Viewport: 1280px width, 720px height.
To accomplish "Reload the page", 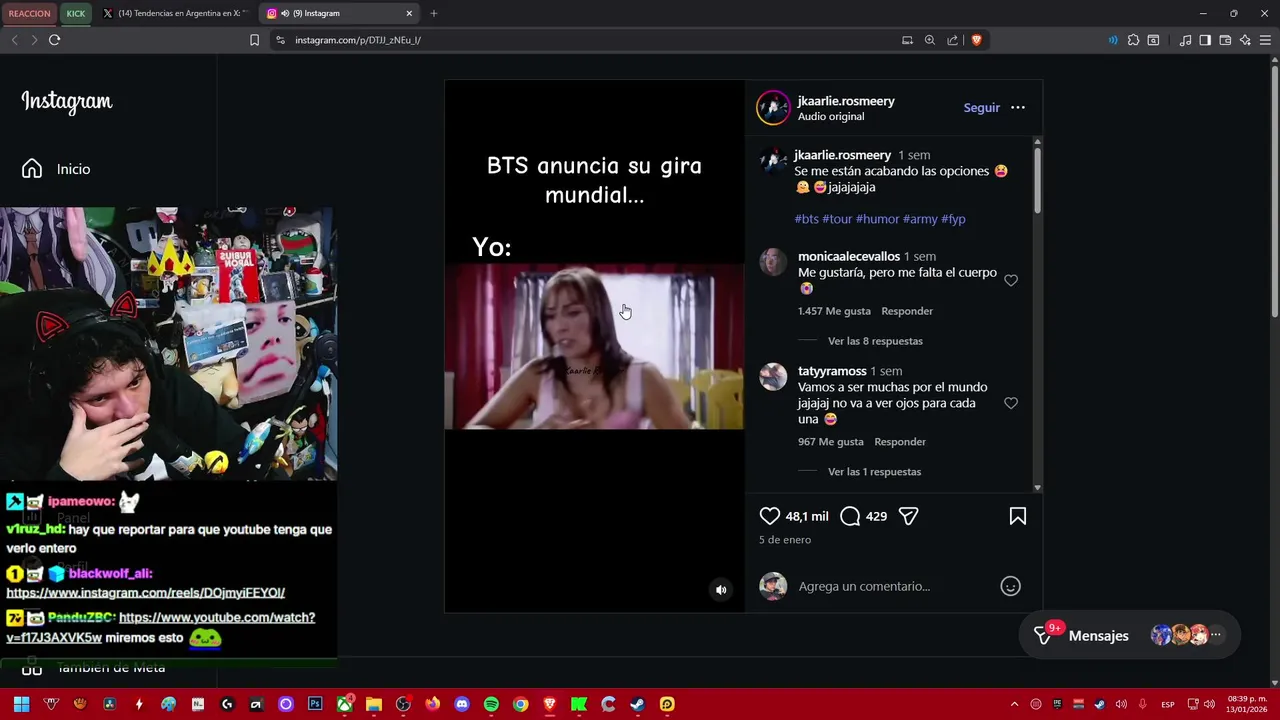I will coord(54,40).
